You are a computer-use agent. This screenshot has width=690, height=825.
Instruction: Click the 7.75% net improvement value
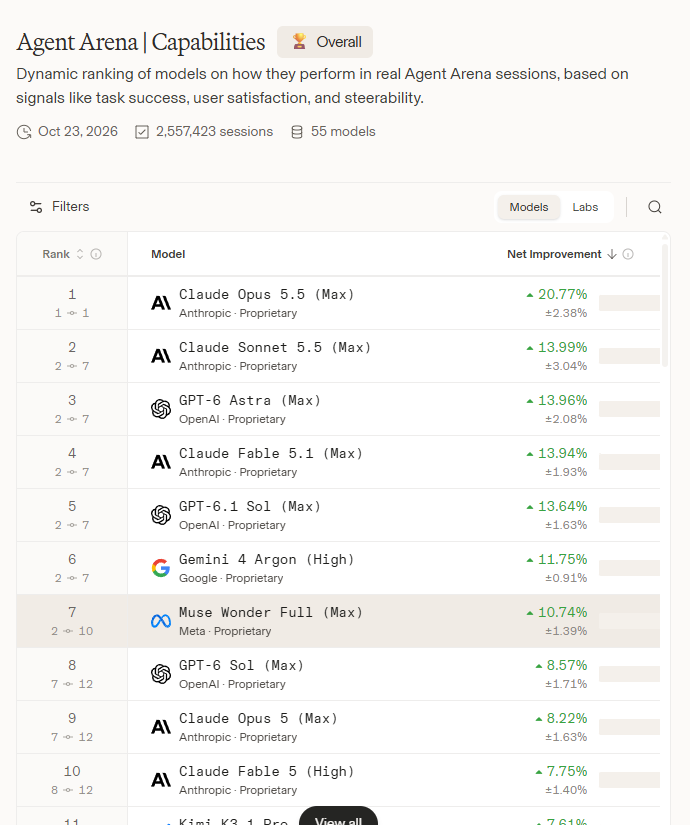(x=566, y=772)
